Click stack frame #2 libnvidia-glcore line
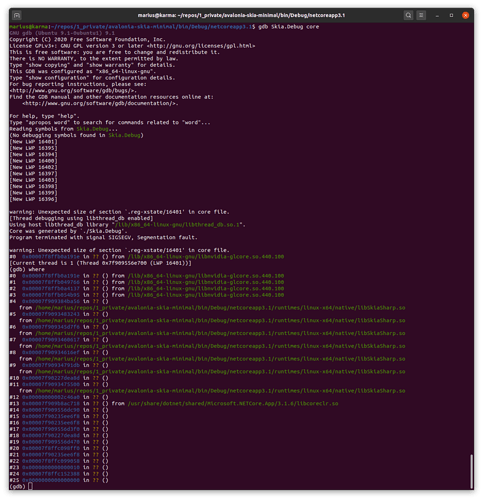Viewport: 483px width, 500px height. tap(147, 289)
